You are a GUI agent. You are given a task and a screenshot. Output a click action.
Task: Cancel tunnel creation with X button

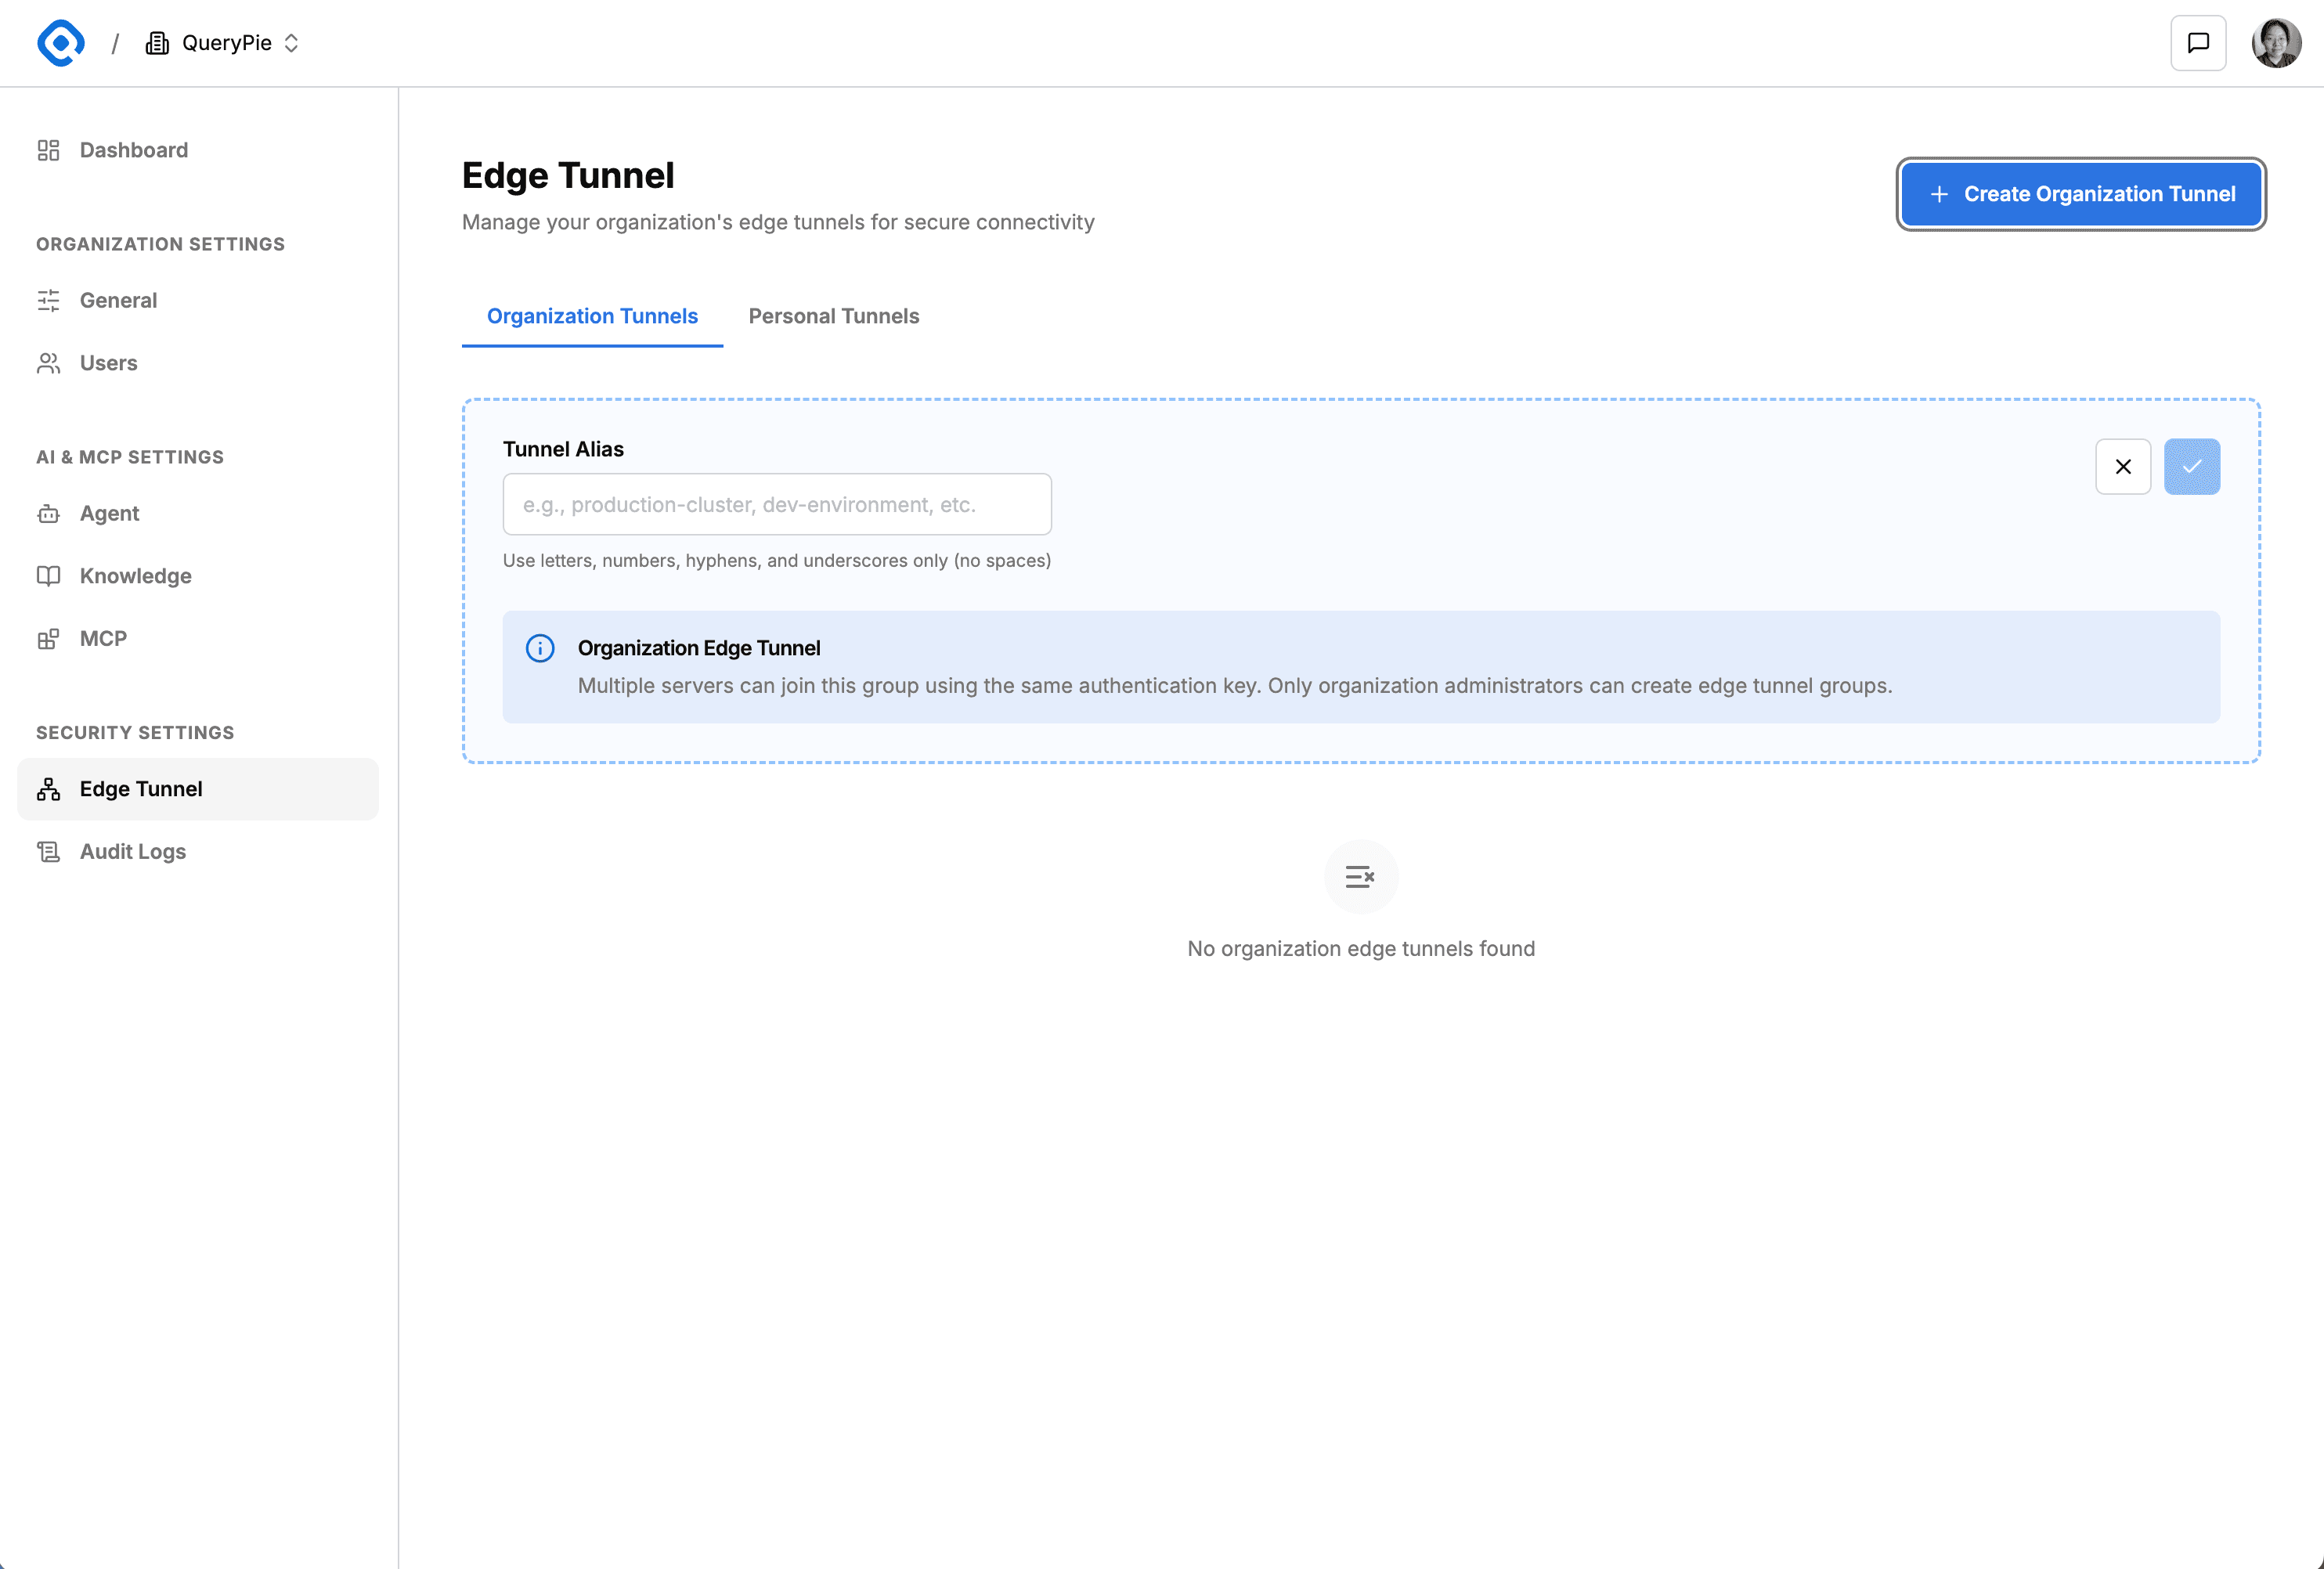point(2122,467)
